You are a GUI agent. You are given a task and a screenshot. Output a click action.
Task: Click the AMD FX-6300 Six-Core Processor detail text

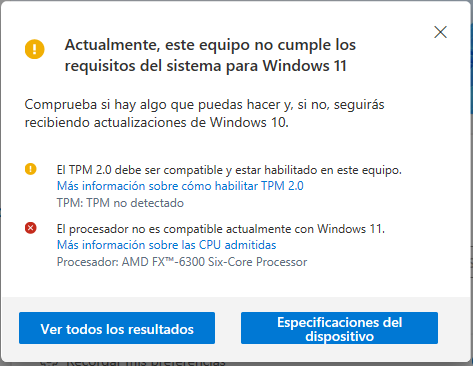coord(182,262)
